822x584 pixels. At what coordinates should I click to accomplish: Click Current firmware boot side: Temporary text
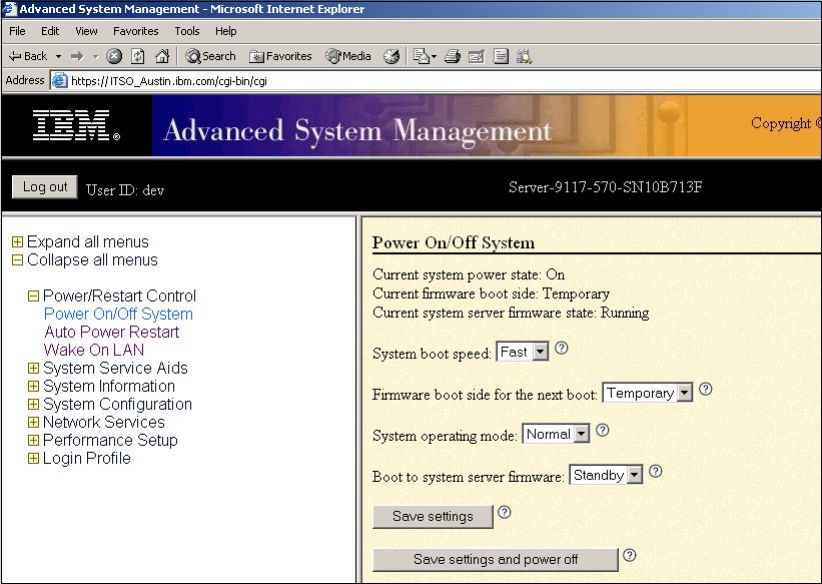point(491,294)
